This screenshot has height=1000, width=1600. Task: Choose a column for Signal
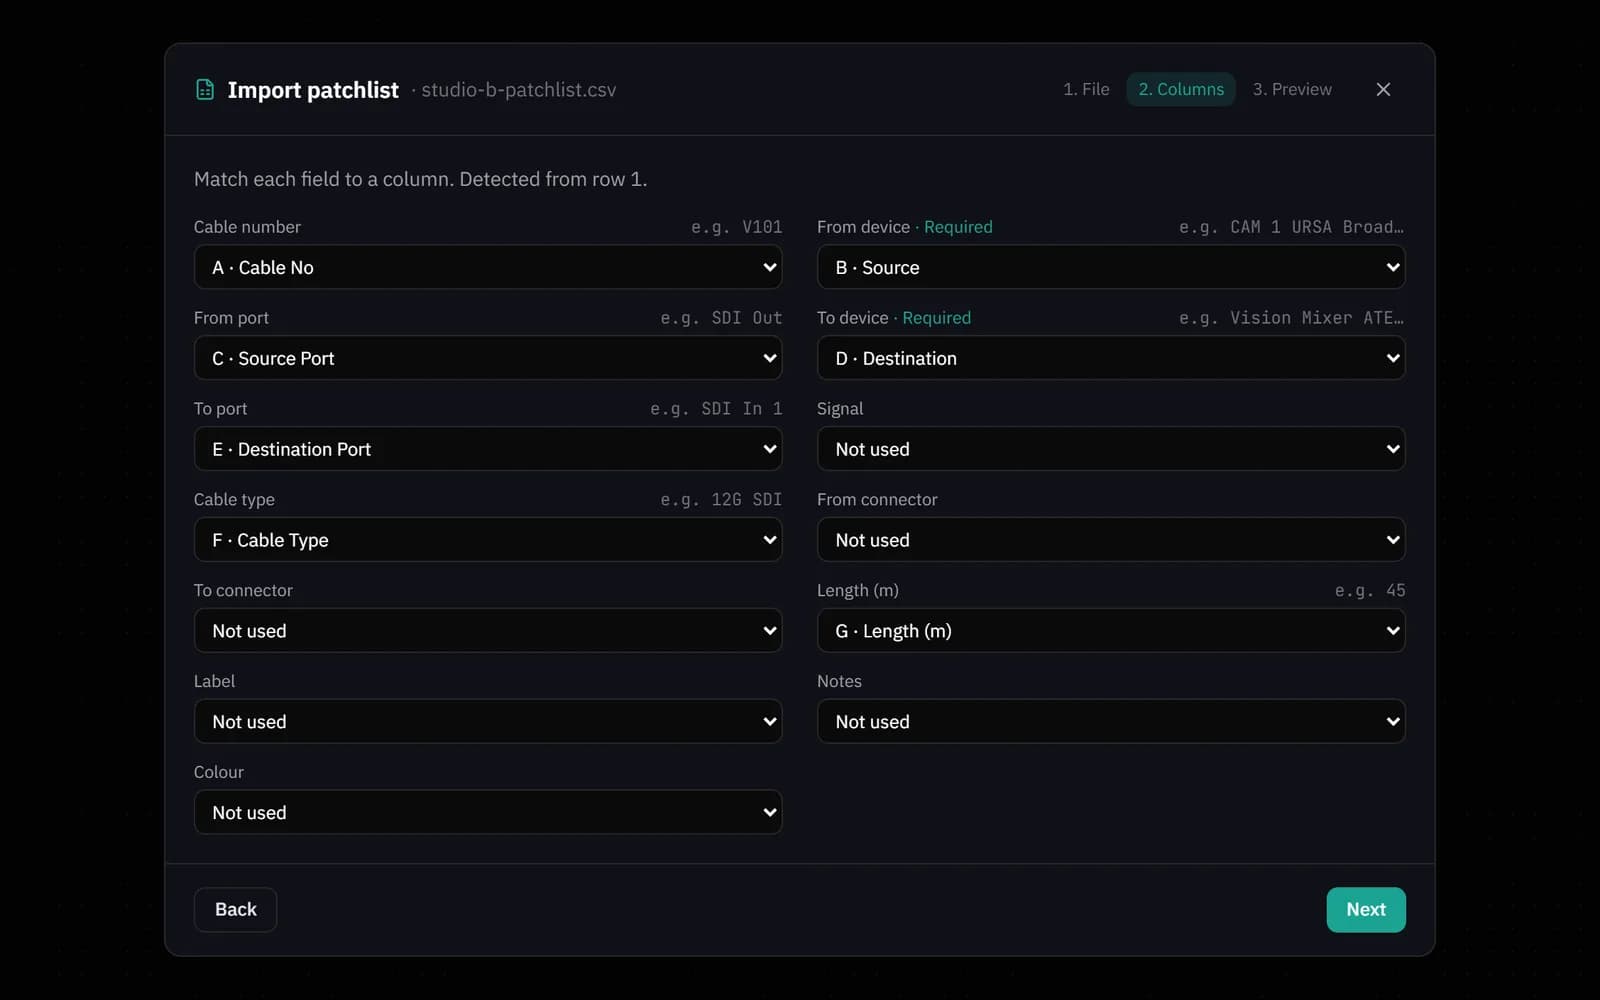pyautogui.click(x=1111, y=449)
